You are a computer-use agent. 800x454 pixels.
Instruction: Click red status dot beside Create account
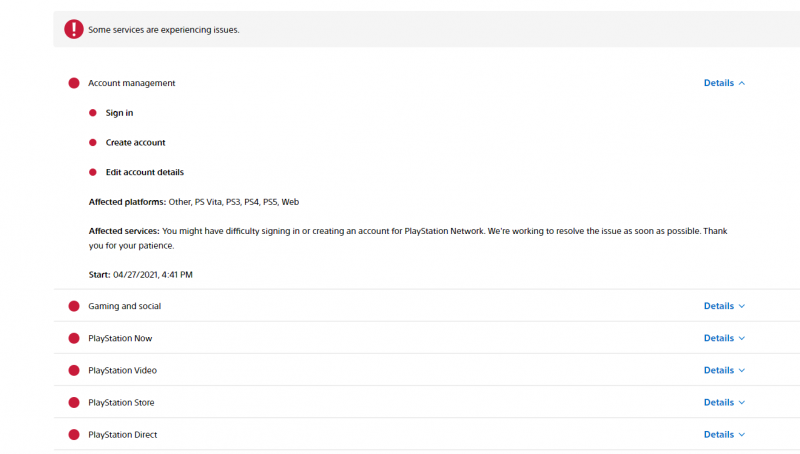pyautogui.click(x=93, y=143)
